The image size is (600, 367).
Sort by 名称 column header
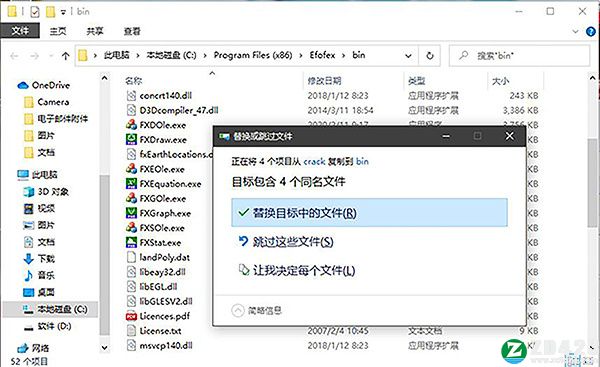[x=133, y=81]
